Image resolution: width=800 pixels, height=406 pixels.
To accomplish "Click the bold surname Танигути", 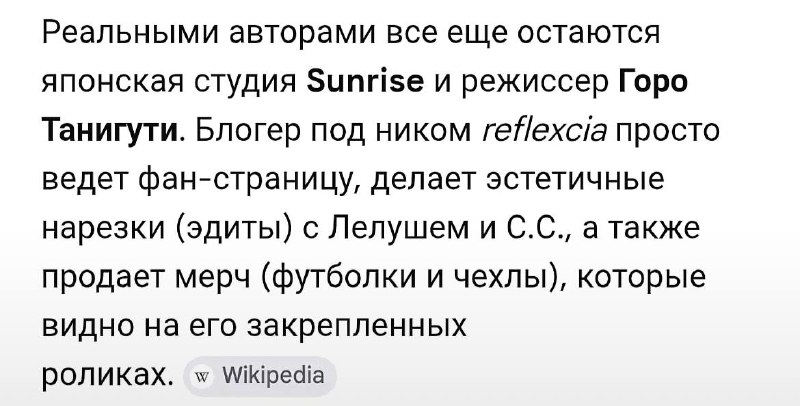I will [110, 132].
